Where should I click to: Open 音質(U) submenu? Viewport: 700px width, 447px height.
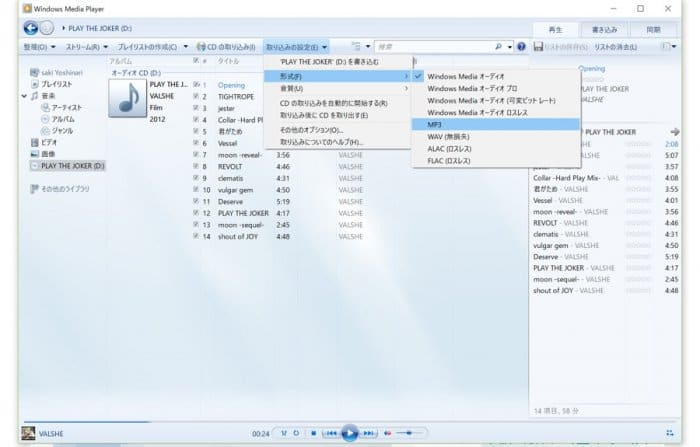click(x=338, y=88)
